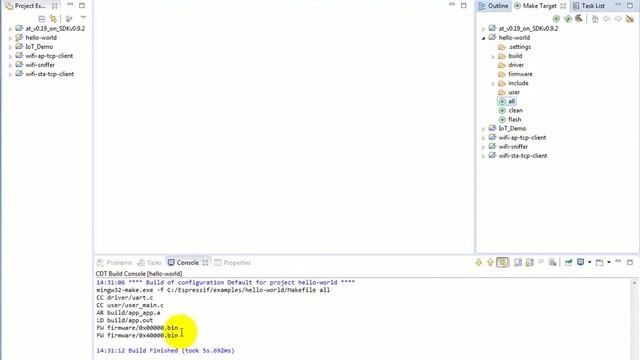Minimize the Project Explorer panel

70,5
